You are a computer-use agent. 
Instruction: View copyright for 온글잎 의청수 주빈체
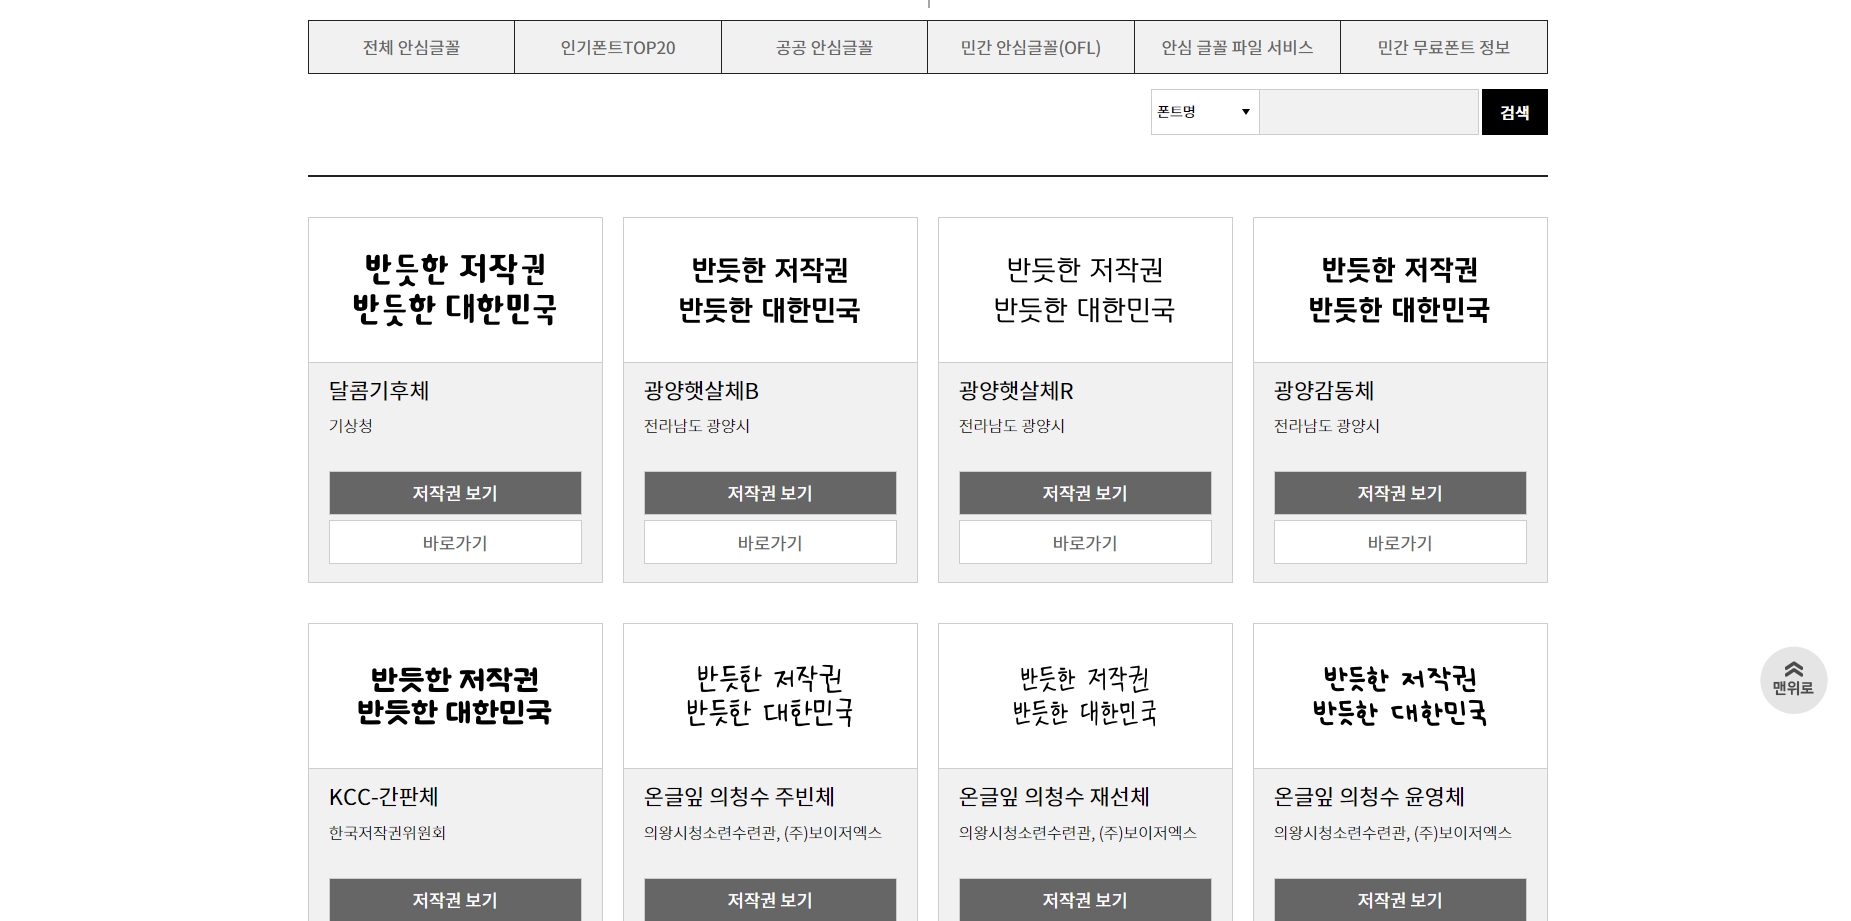[770, 899]
